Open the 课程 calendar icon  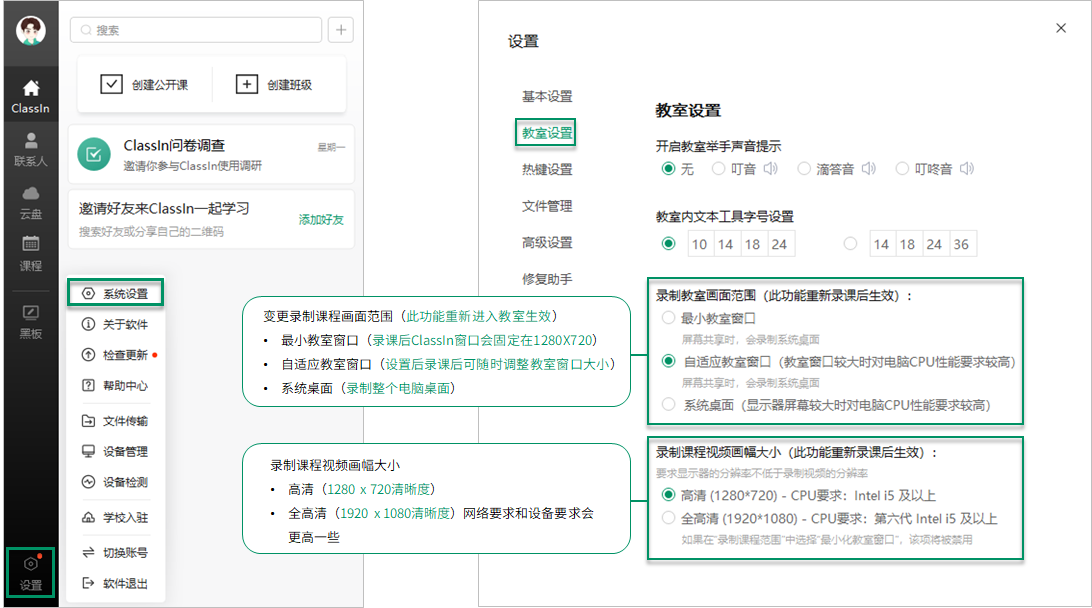point(31,254)
